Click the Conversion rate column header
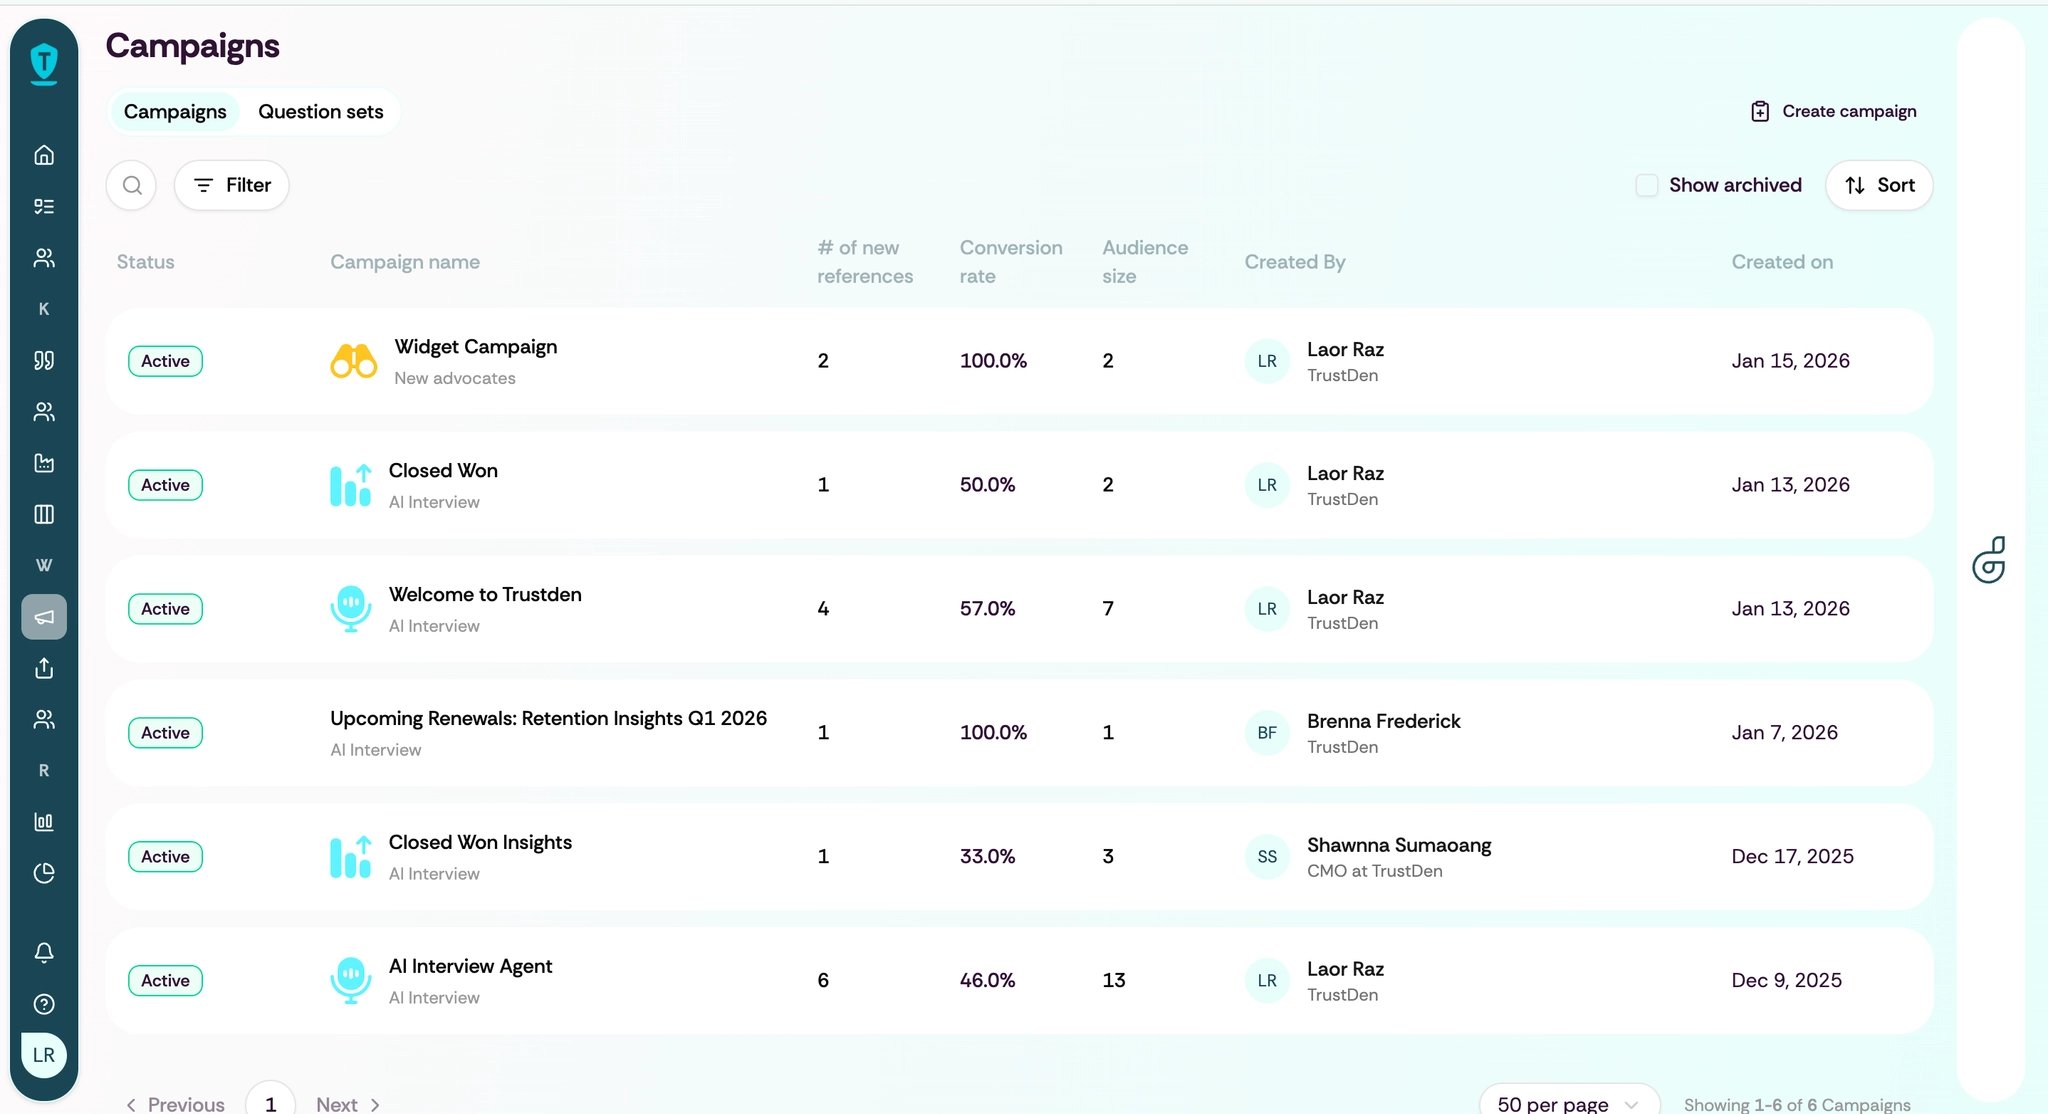 coord(1011,262)
